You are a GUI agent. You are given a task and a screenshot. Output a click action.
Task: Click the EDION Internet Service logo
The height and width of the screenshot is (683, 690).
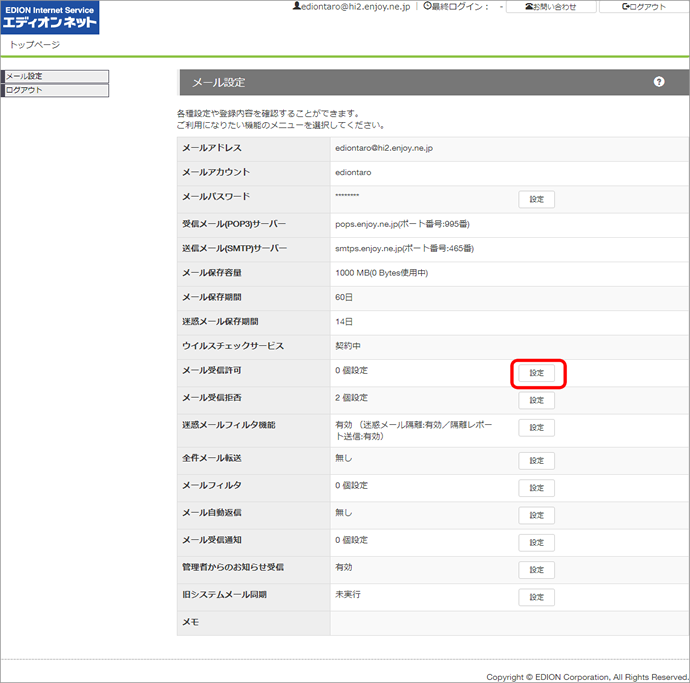point(50,18)
